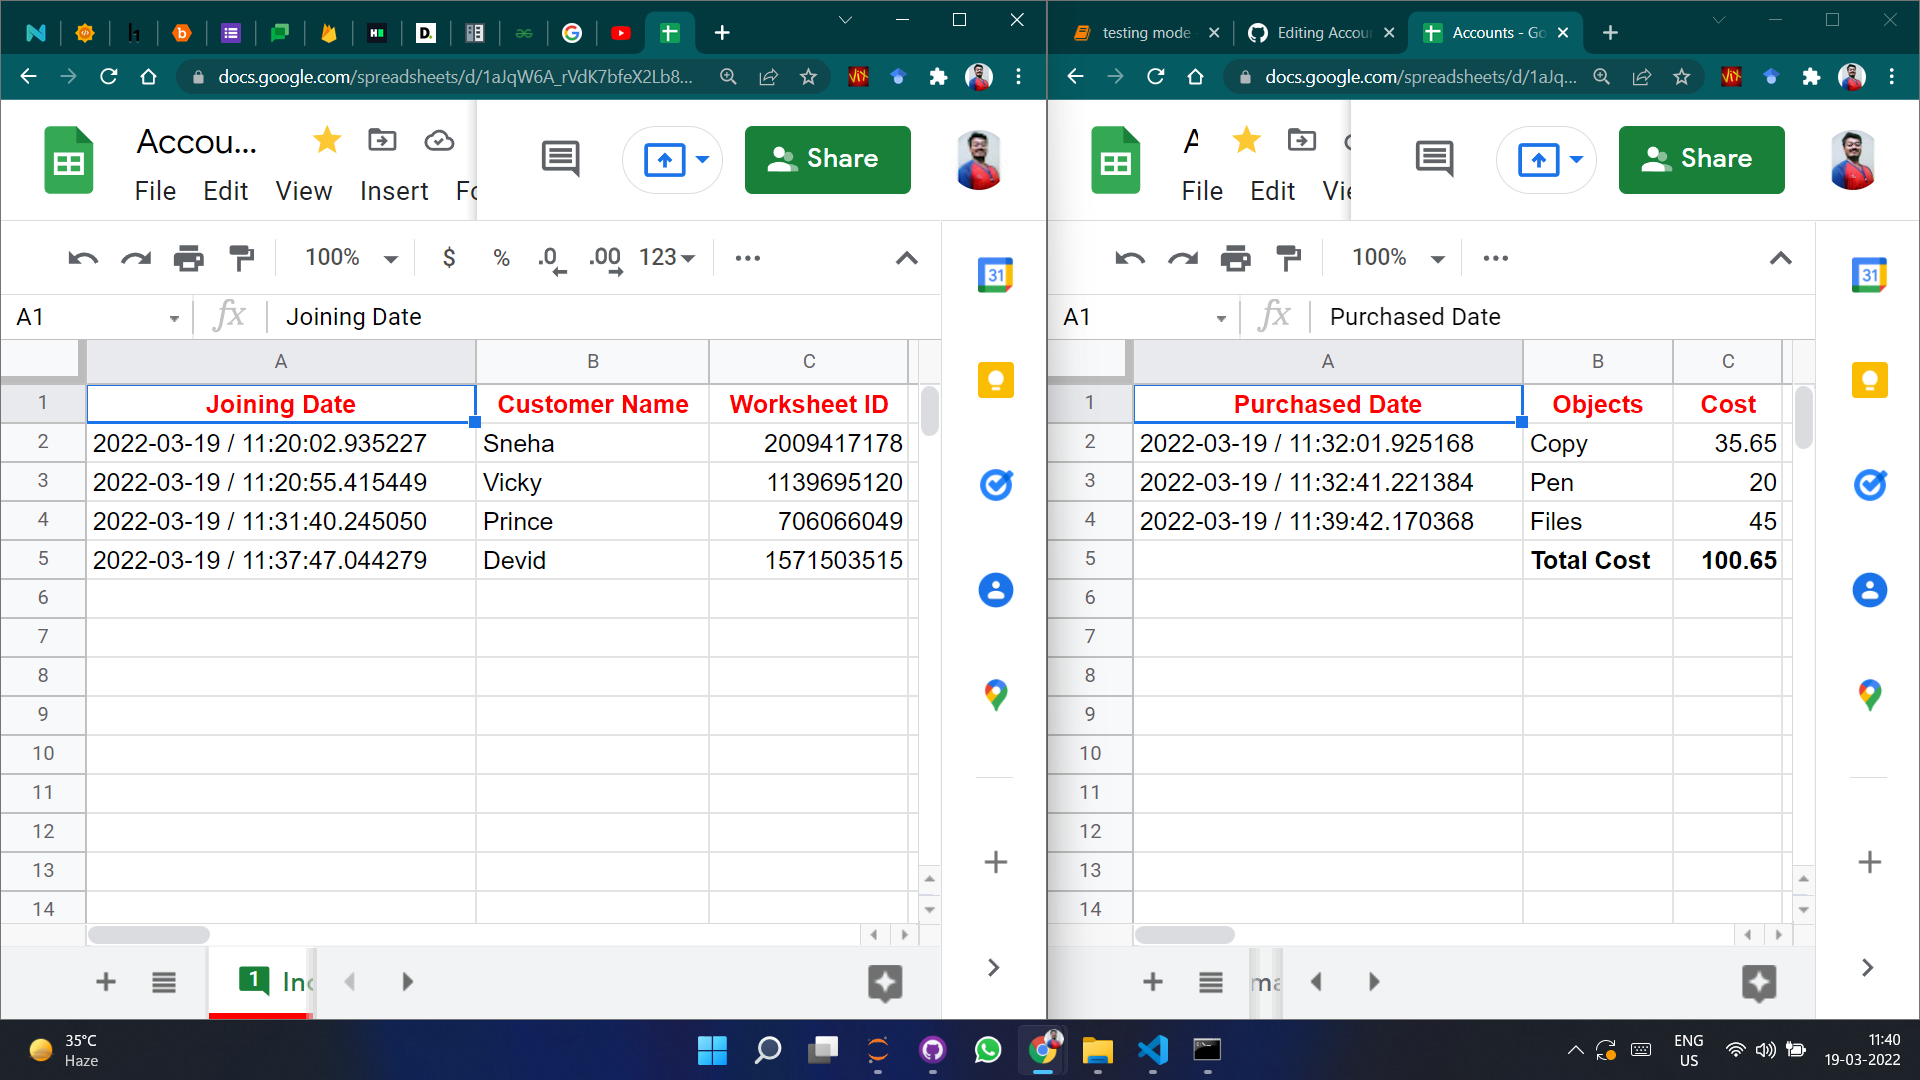Click Share button in right window
This screenshot has height=1080, width=1920.
[1700, 159]
